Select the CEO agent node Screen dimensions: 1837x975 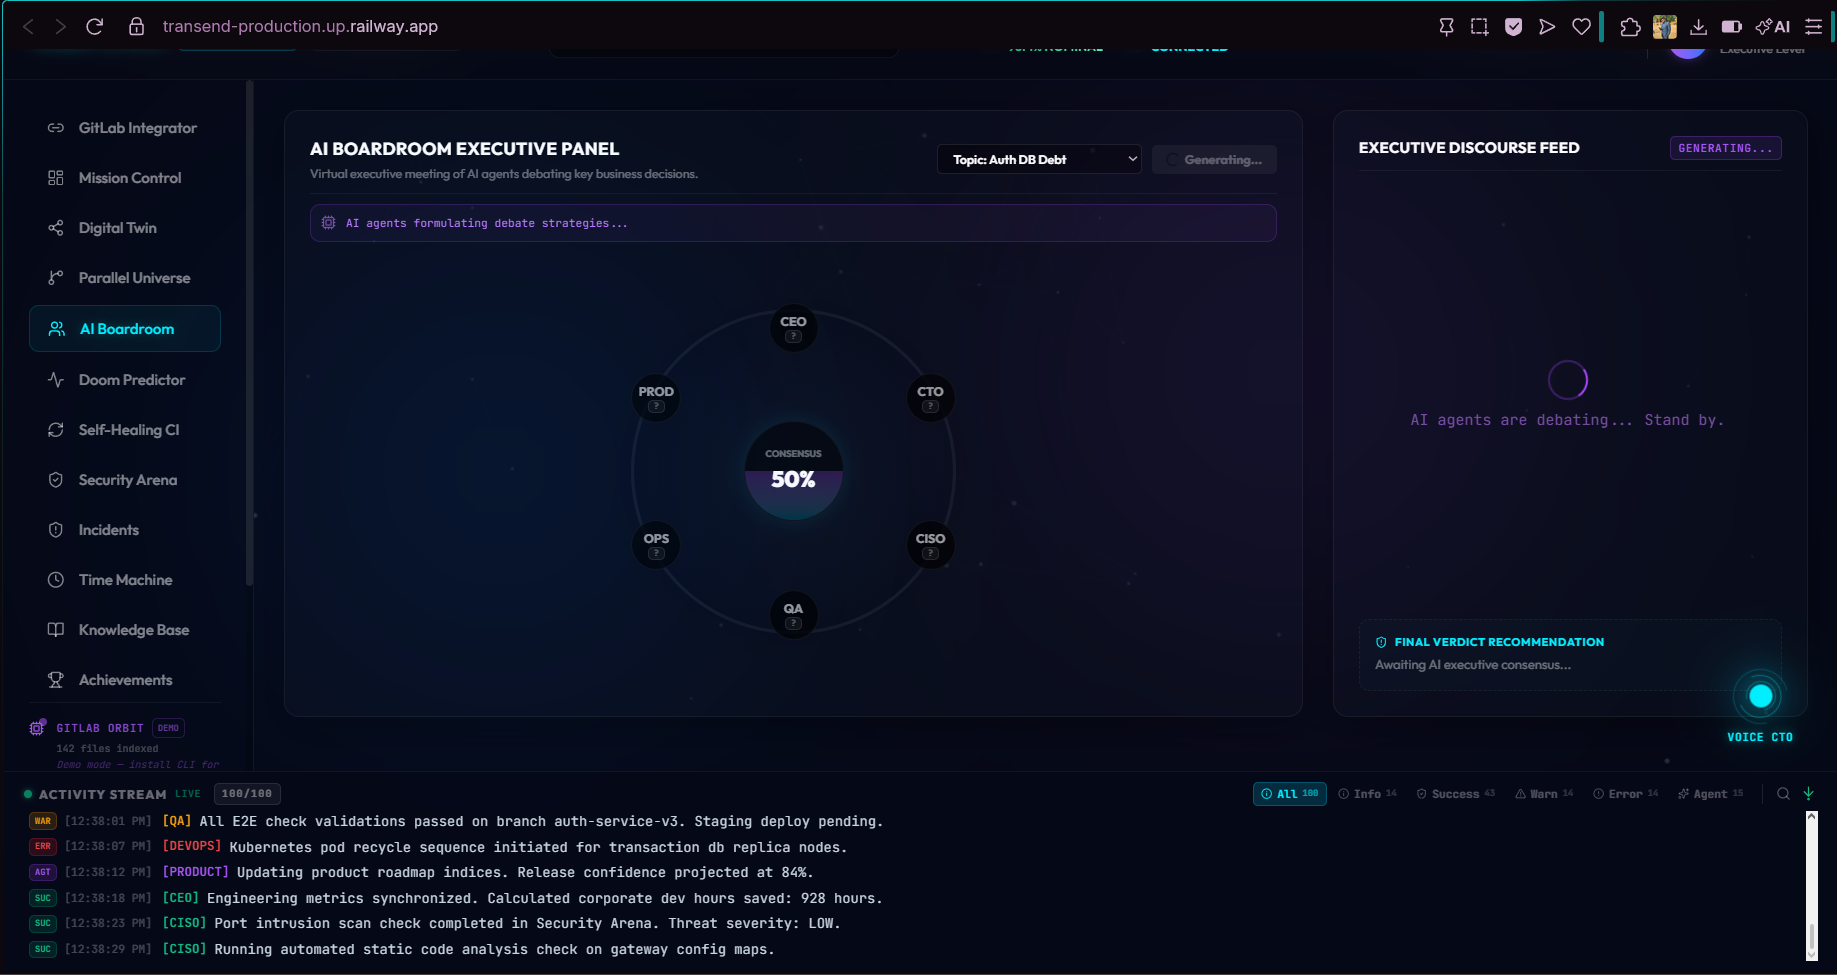793,328
